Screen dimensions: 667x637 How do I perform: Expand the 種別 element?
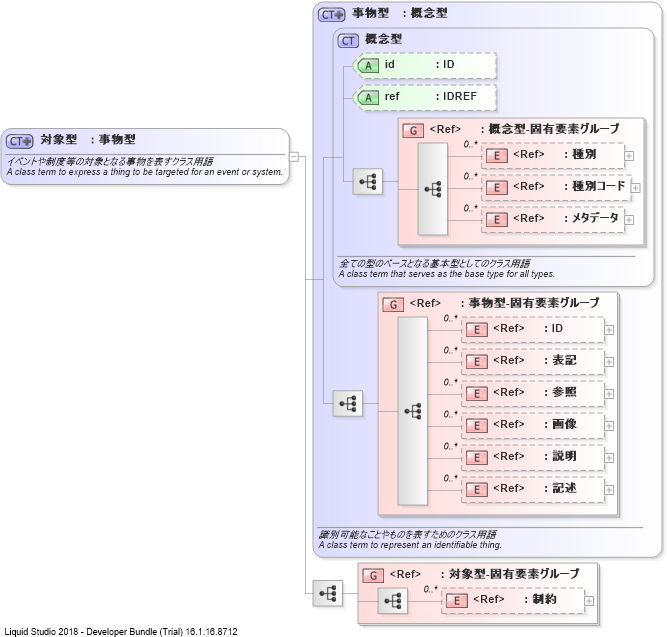[x=629, y=156]
